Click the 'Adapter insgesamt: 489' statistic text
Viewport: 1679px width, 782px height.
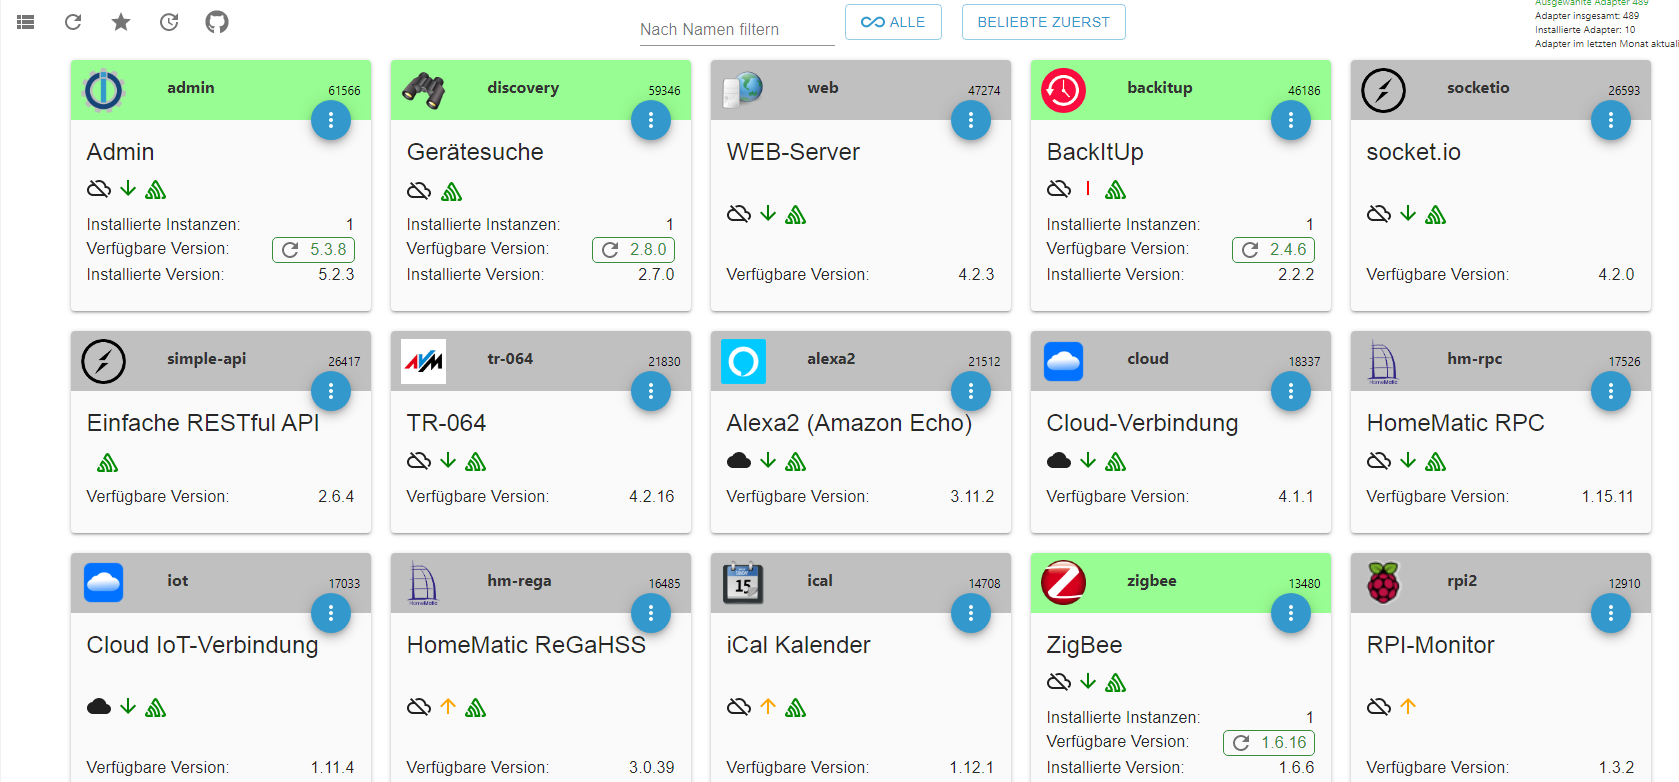pyautogui.click(x=1587, y=16)
